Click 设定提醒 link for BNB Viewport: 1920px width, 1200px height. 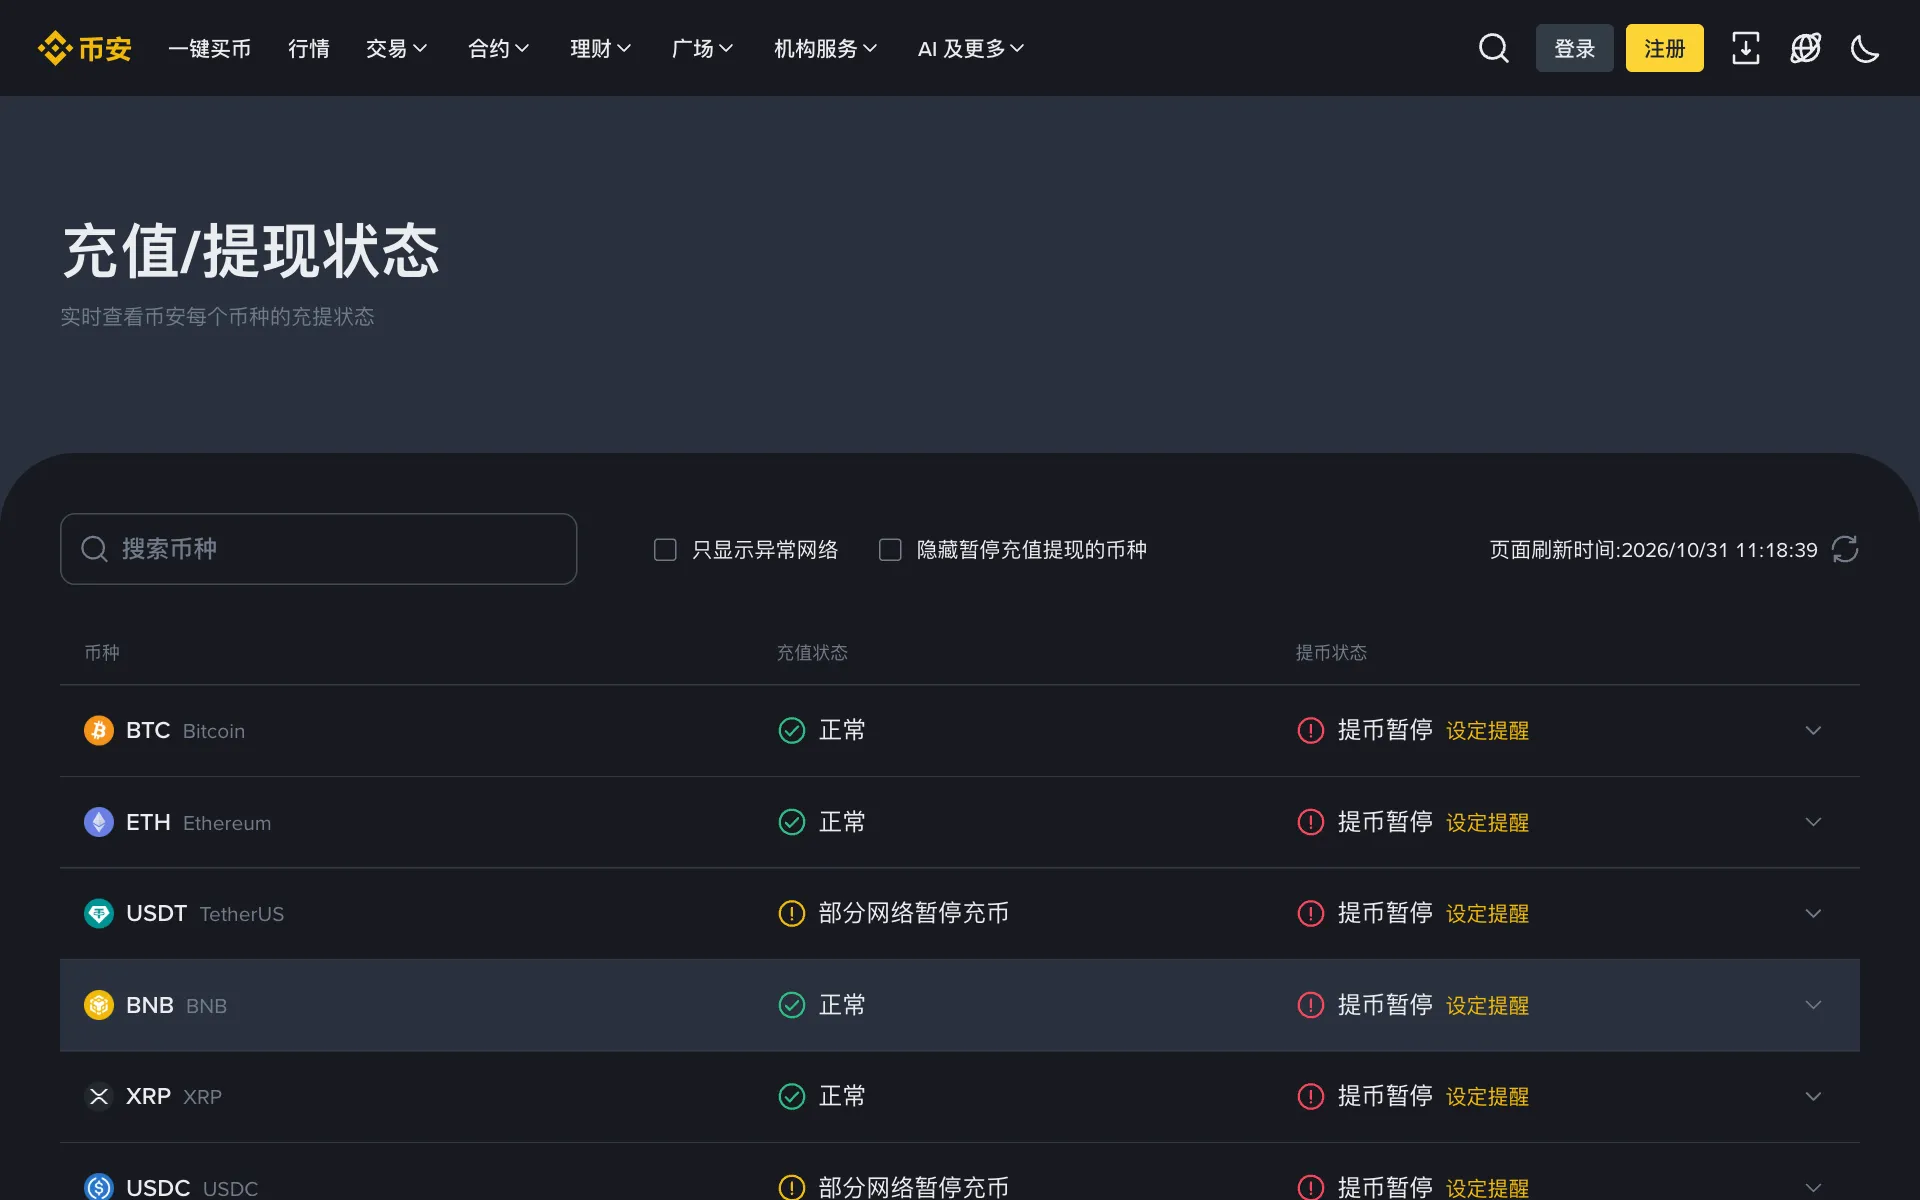(x=1487, y=1006)
